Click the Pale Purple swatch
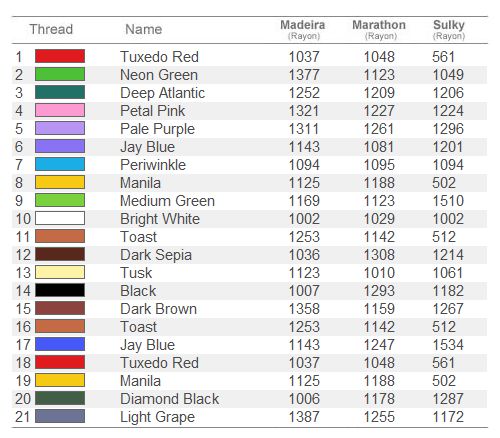The image size is (500, 438). click(x=60, y=128)
